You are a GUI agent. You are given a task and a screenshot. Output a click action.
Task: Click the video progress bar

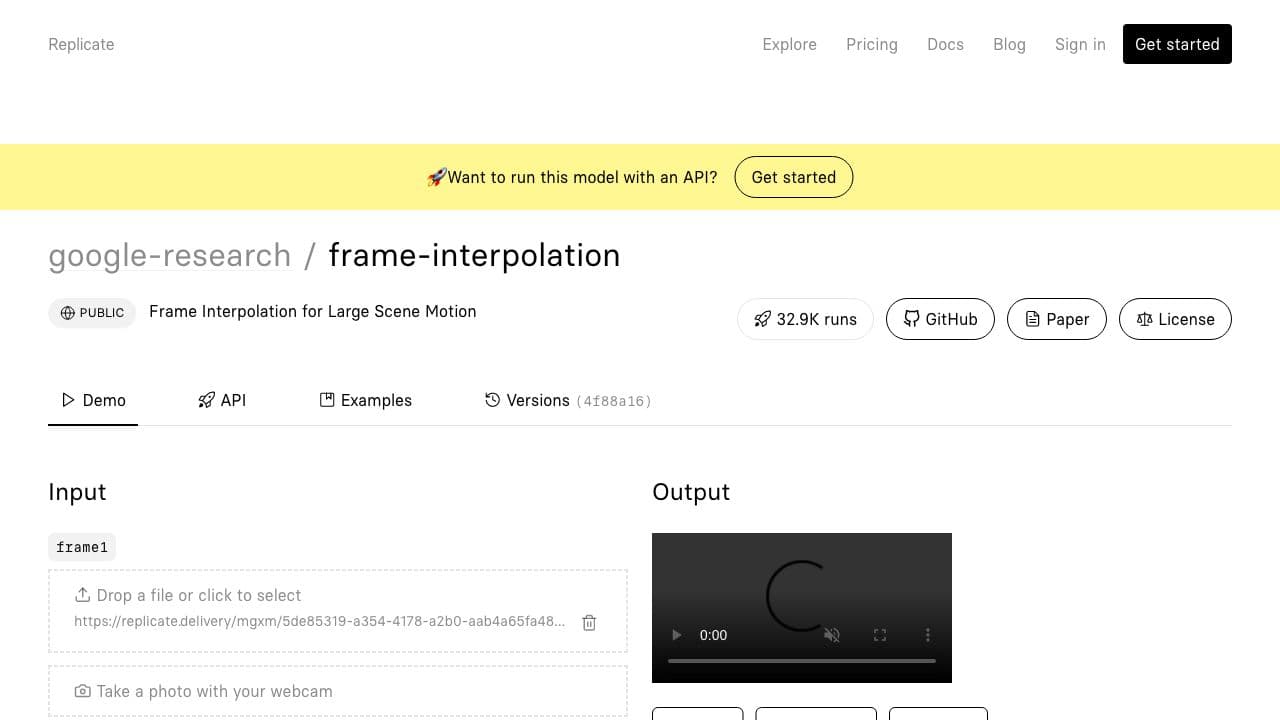click(x=802, y=661)
